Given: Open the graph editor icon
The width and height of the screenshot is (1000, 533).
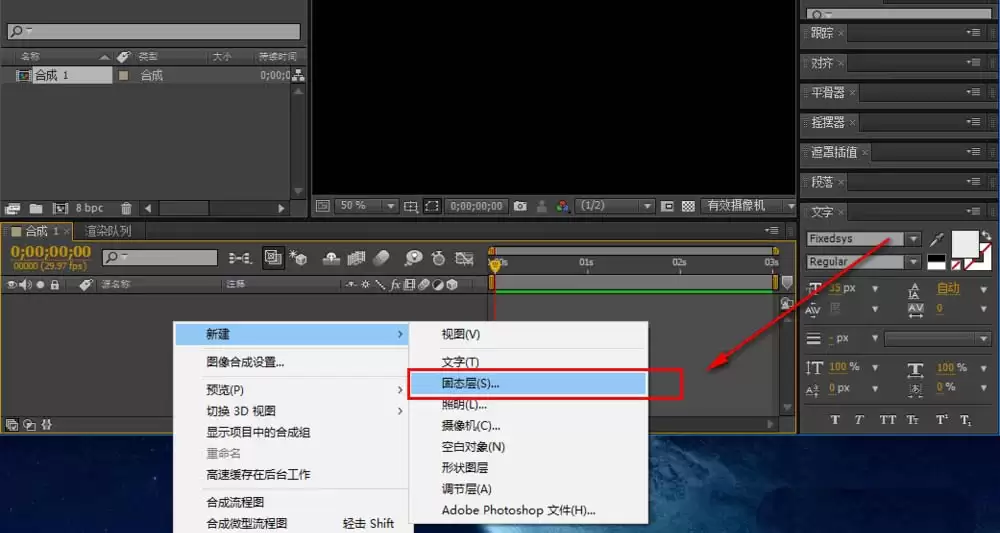Looking at the screenshot, I should coord(464,258).
